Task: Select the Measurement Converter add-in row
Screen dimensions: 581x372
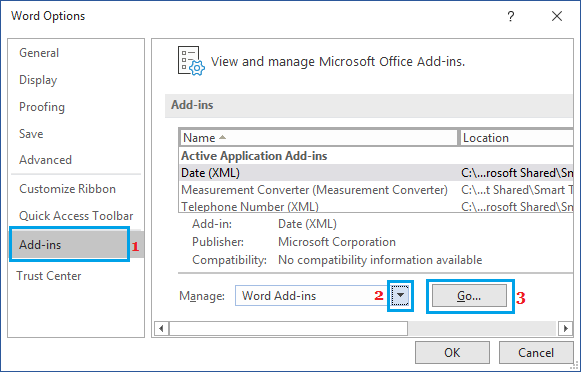Action: pos(376,190)
